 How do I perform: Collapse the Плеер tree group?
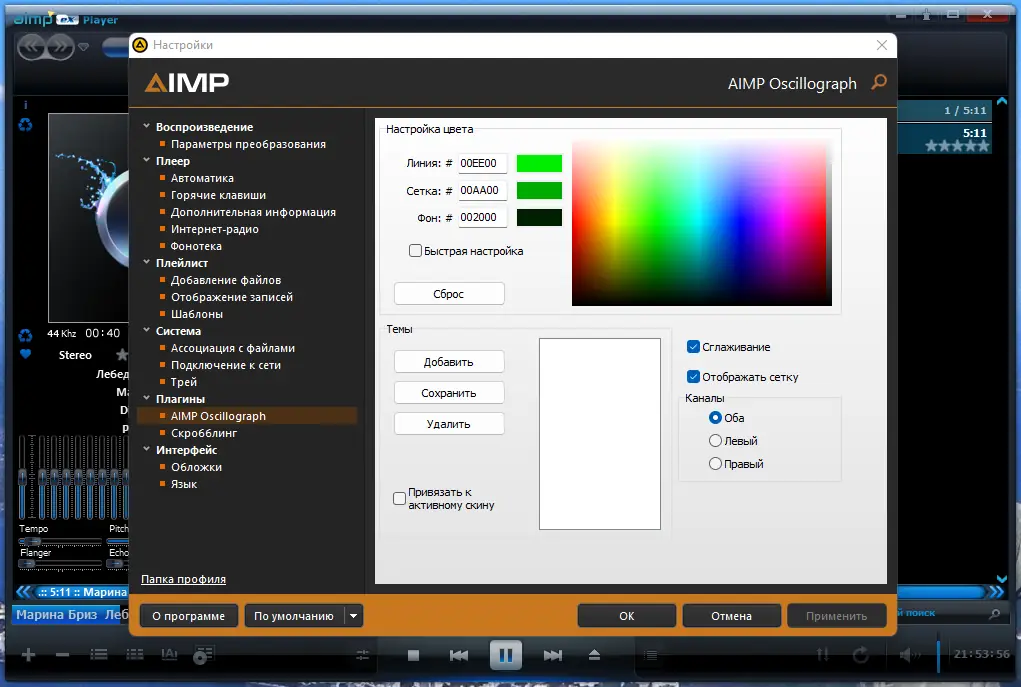pyautogui.click(x=147, y=160)
